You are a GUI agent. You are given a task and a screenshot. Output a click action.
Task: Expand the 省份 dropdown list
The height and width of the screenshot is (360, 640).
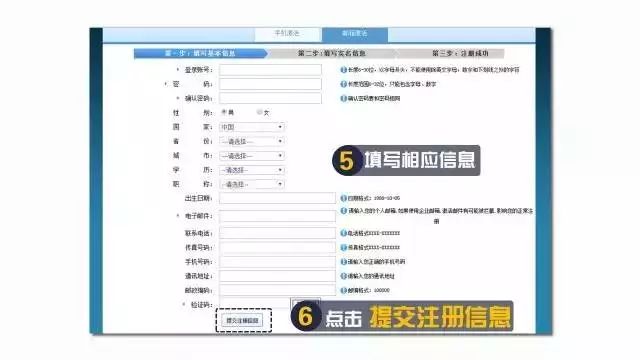coord(252,141)
